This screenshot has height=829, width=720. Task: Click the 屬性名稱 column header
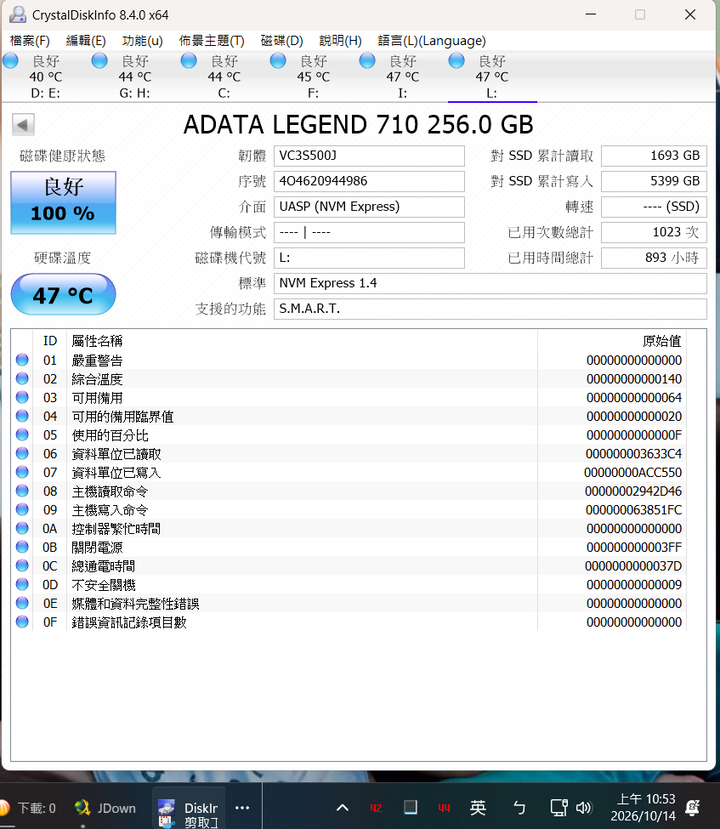97,341
